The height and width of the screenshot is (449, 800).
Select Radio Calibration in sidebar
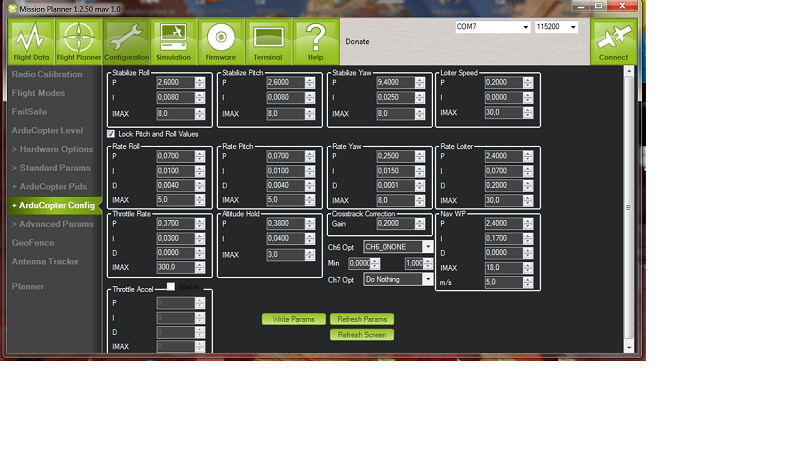(47, 74)
